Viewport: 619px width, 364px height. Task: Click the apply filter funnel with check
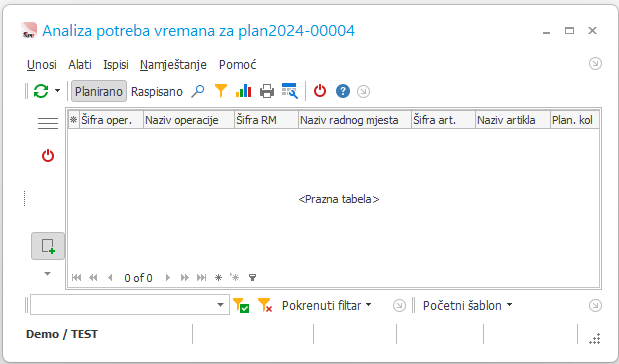(x=241, y=305)
